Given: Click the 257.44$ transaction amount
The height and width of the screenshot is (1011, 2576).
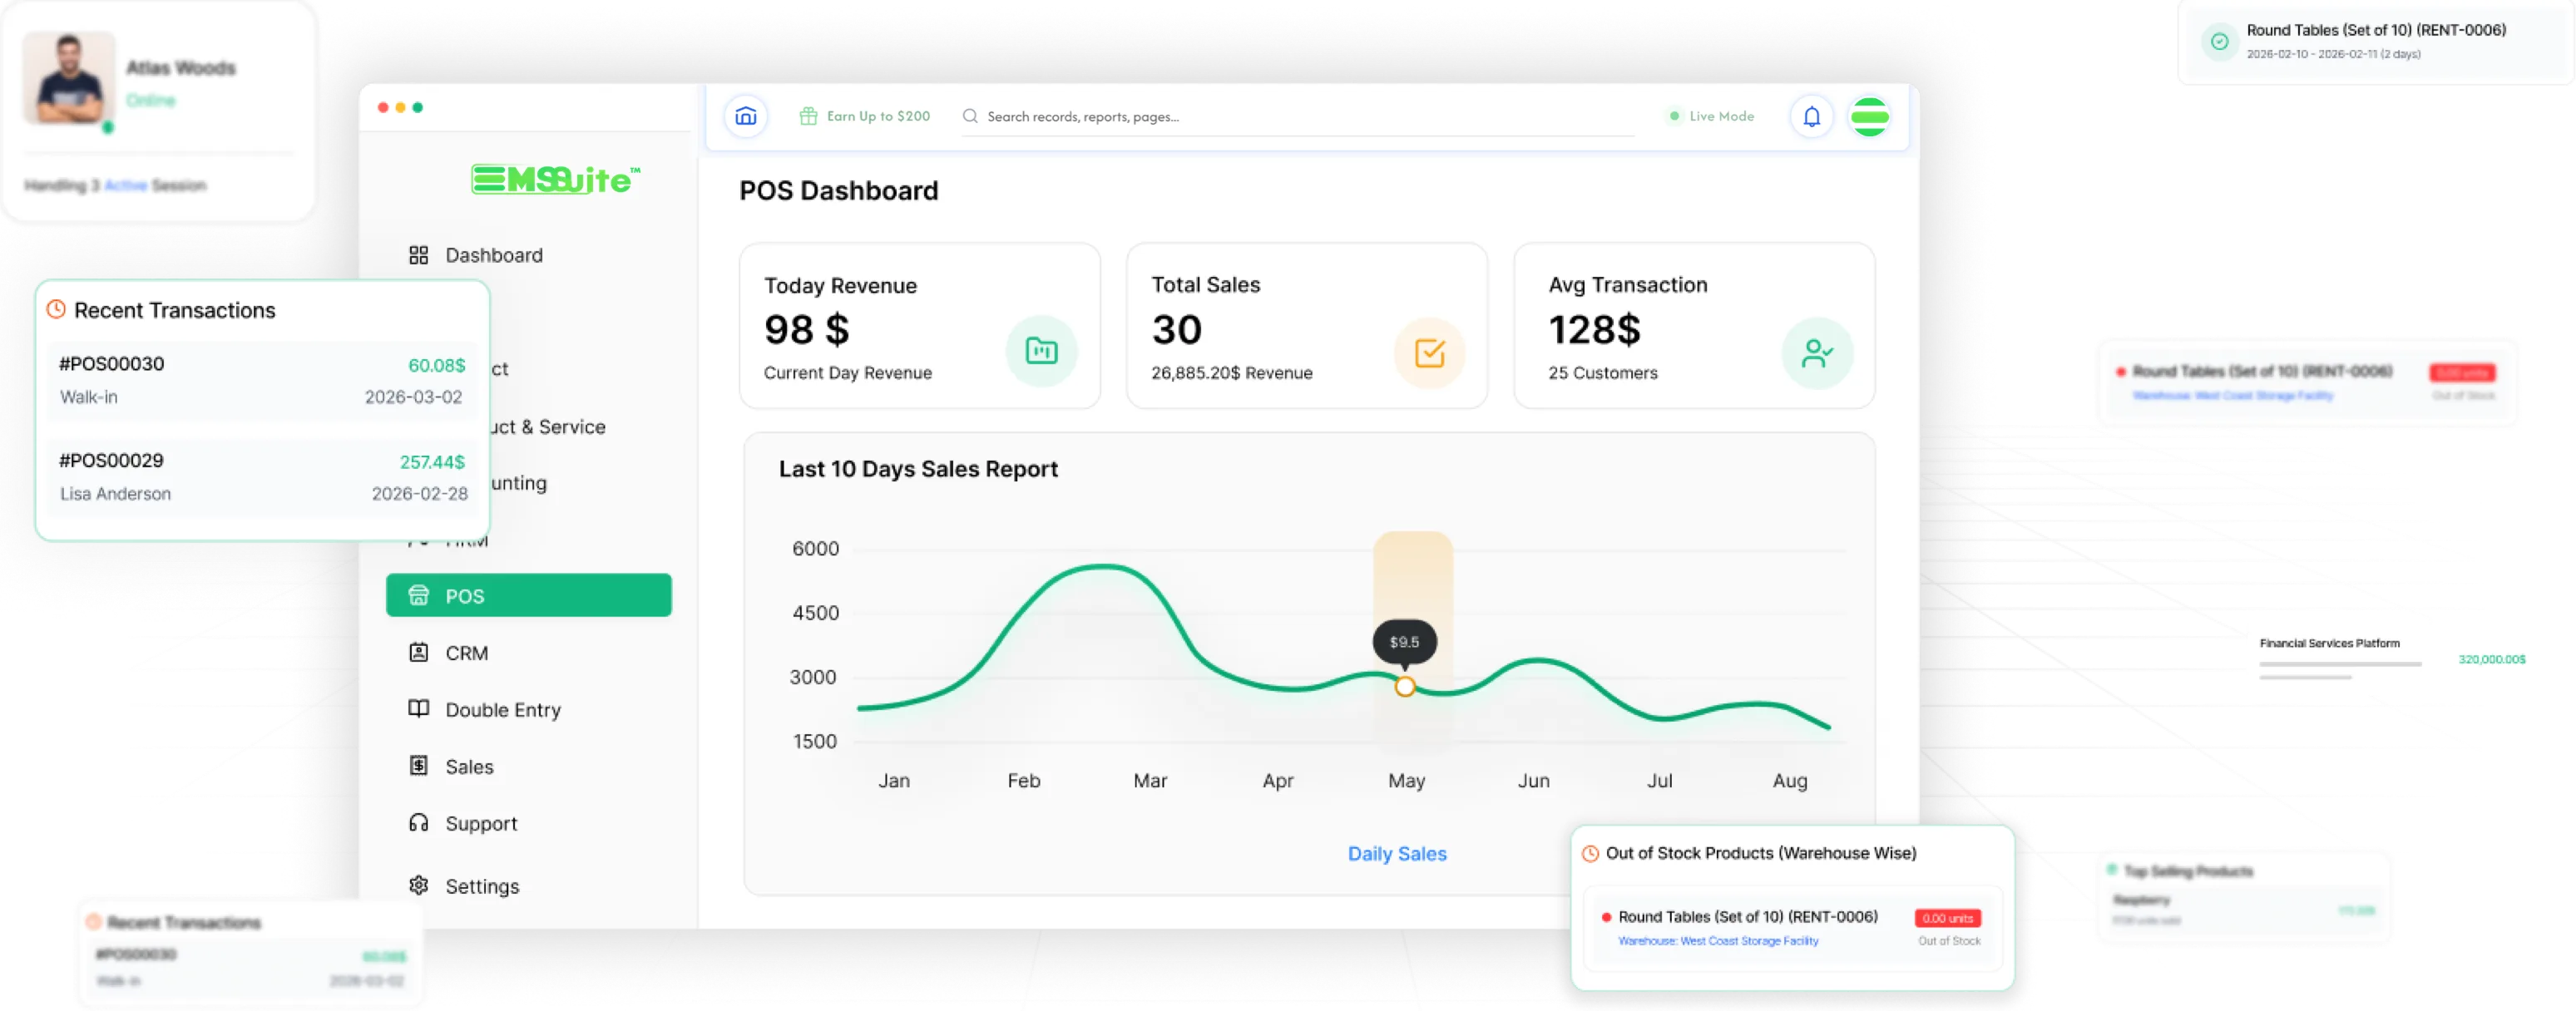Looking at the screenshot, I should (432, 462).
